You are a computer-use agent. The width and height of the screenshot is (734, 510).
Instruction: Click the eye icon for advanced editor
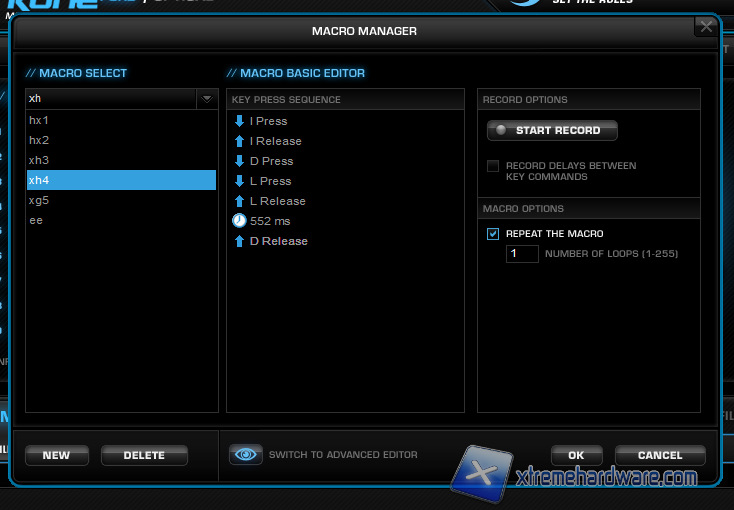245,455
